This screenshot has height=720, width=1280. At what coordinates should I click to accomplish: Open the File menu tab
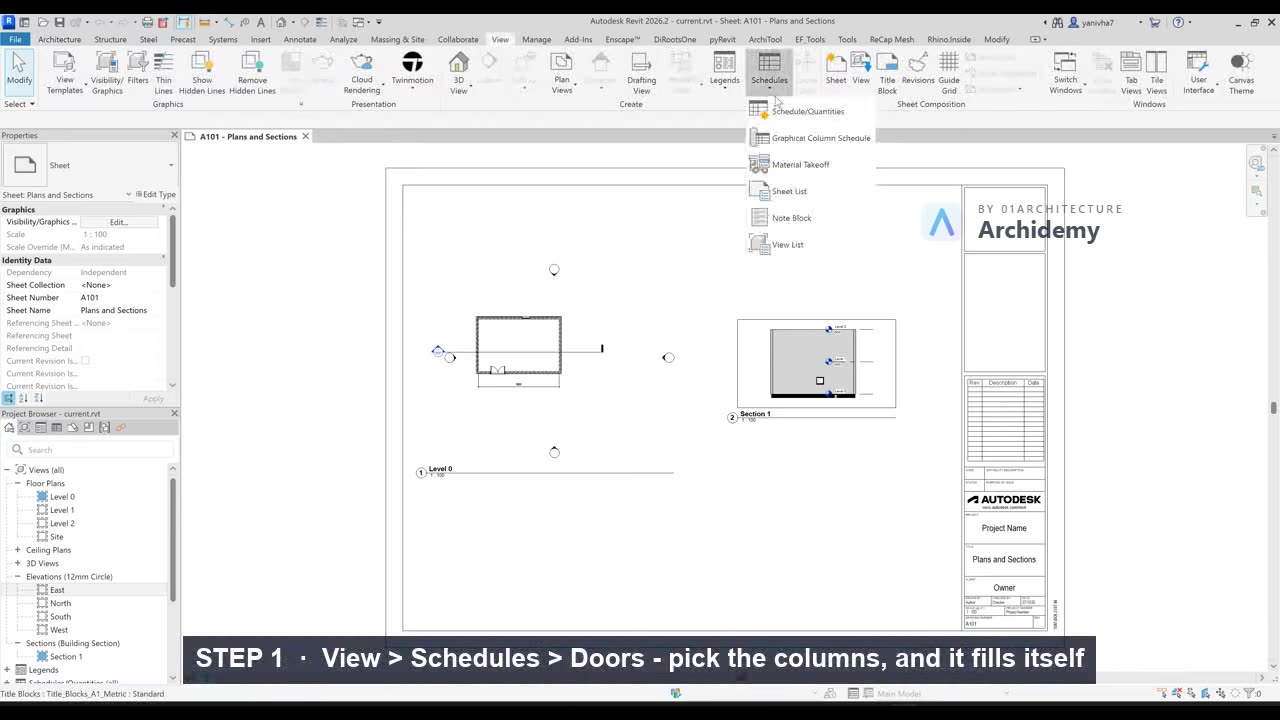15,39
